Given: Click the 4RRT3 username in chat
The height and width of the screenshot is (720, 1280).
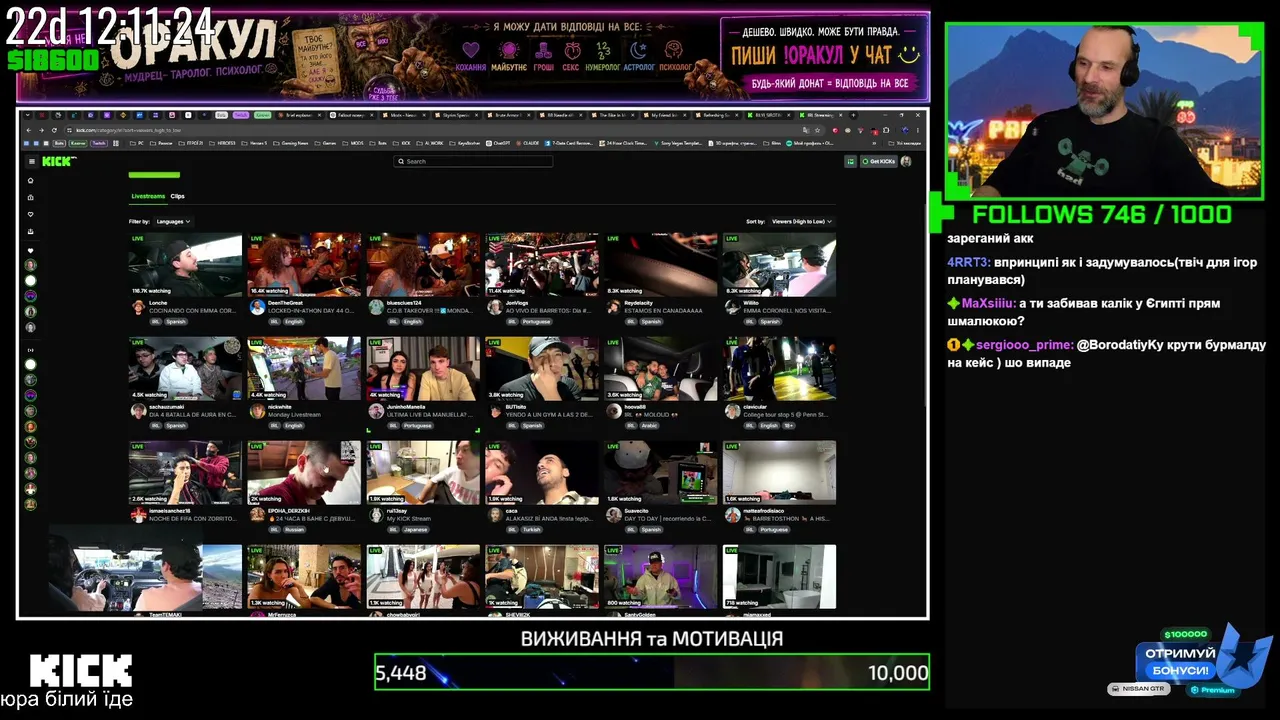Looking at the screenshot, I should point(968,262).
